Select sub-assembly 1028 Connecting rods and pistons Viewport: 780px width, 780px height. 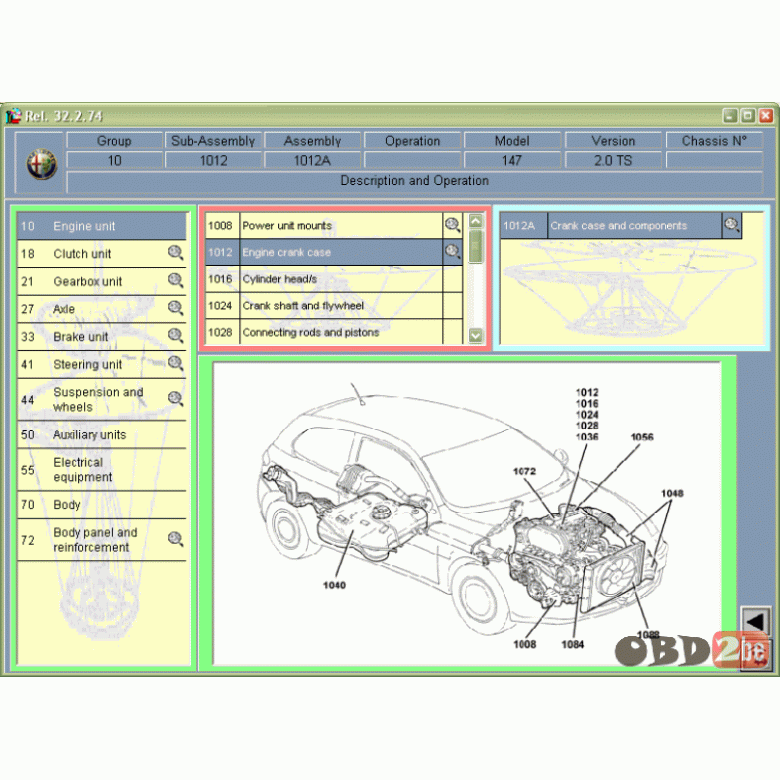tap(334, 332)
